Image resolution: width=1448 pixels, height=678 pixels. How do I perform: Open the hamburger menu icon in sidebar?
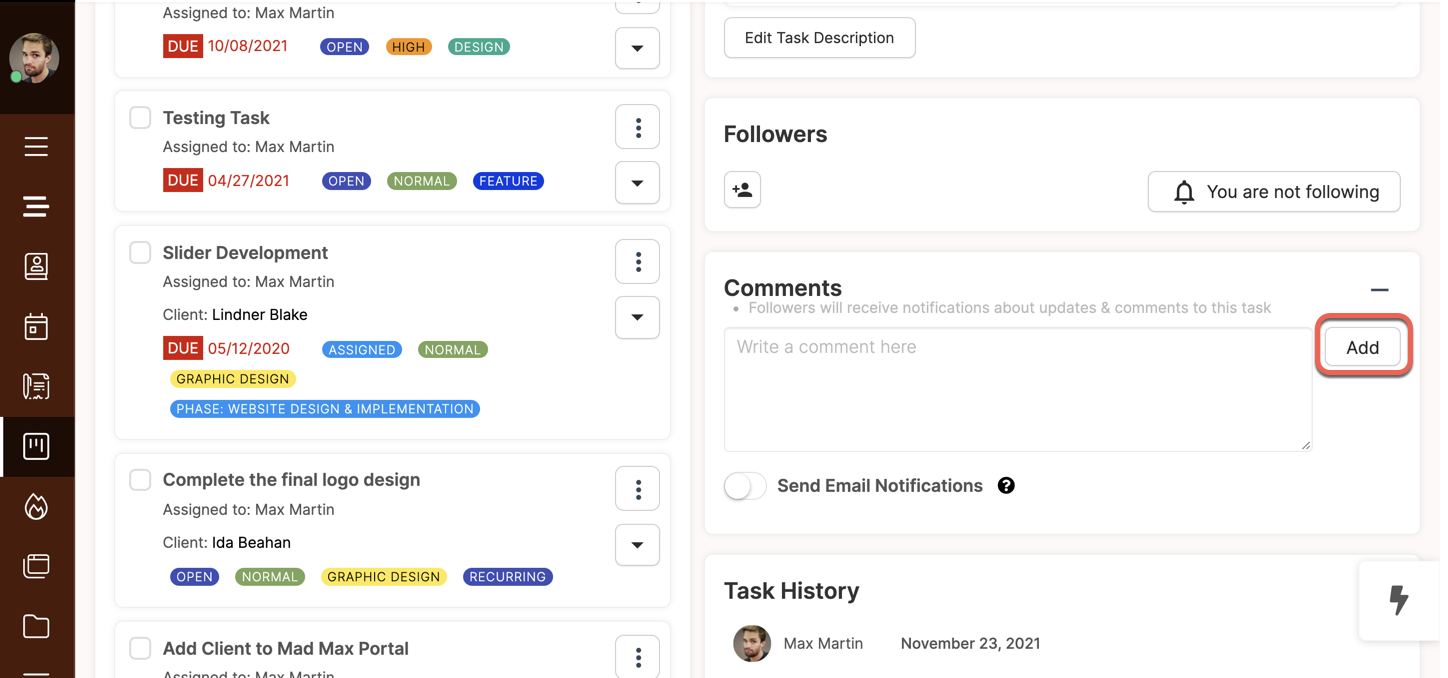(36, 147)
